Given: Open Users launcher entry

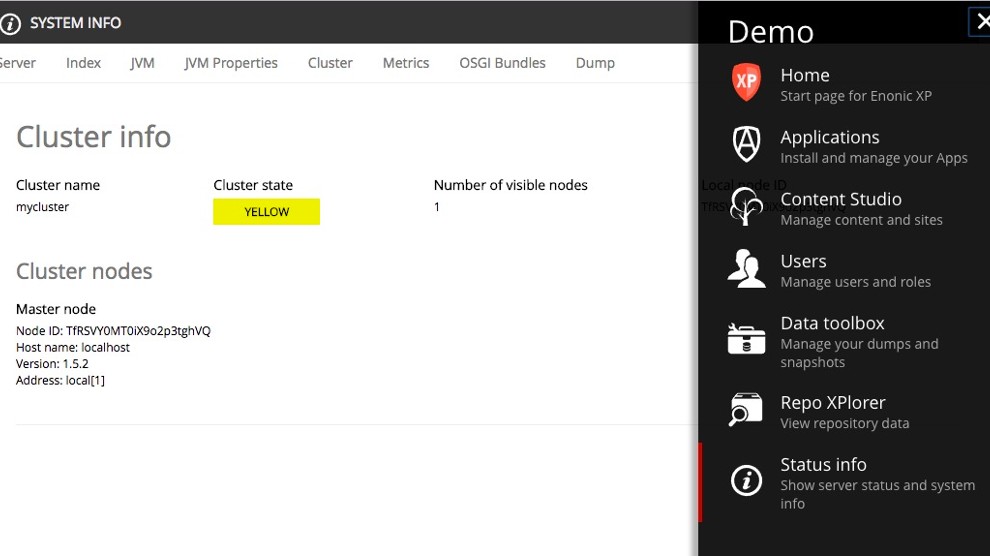Looking at the screenshot, I should (x=844, y=268).
